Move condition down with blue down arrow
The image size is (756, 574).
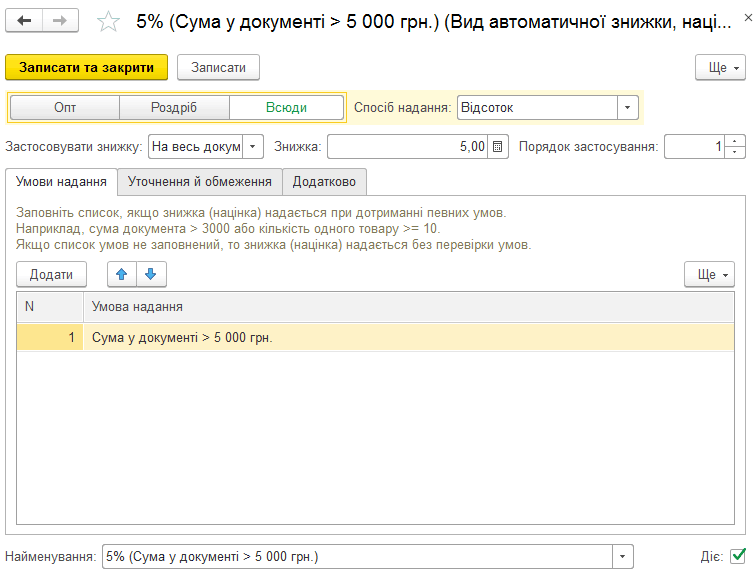click(x=151, y=274)
